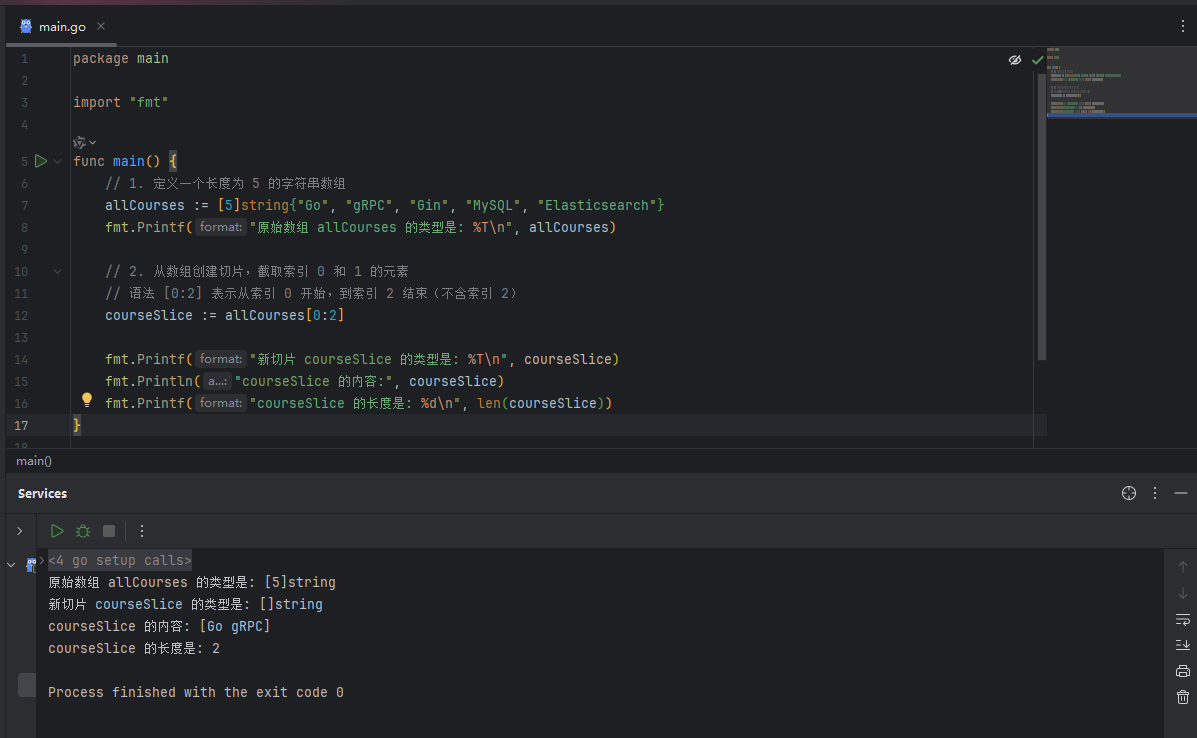The image size is (1197, 738).
Task: Print the console output
Action: [1182, 671]
